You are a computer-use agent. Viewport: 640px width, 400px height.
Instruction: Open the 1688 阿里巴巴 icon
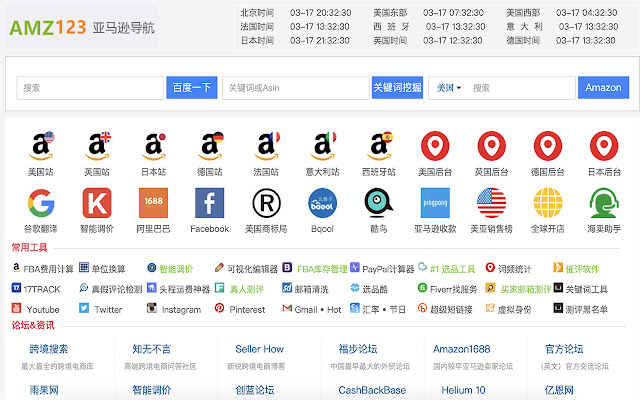click(153, 203)
